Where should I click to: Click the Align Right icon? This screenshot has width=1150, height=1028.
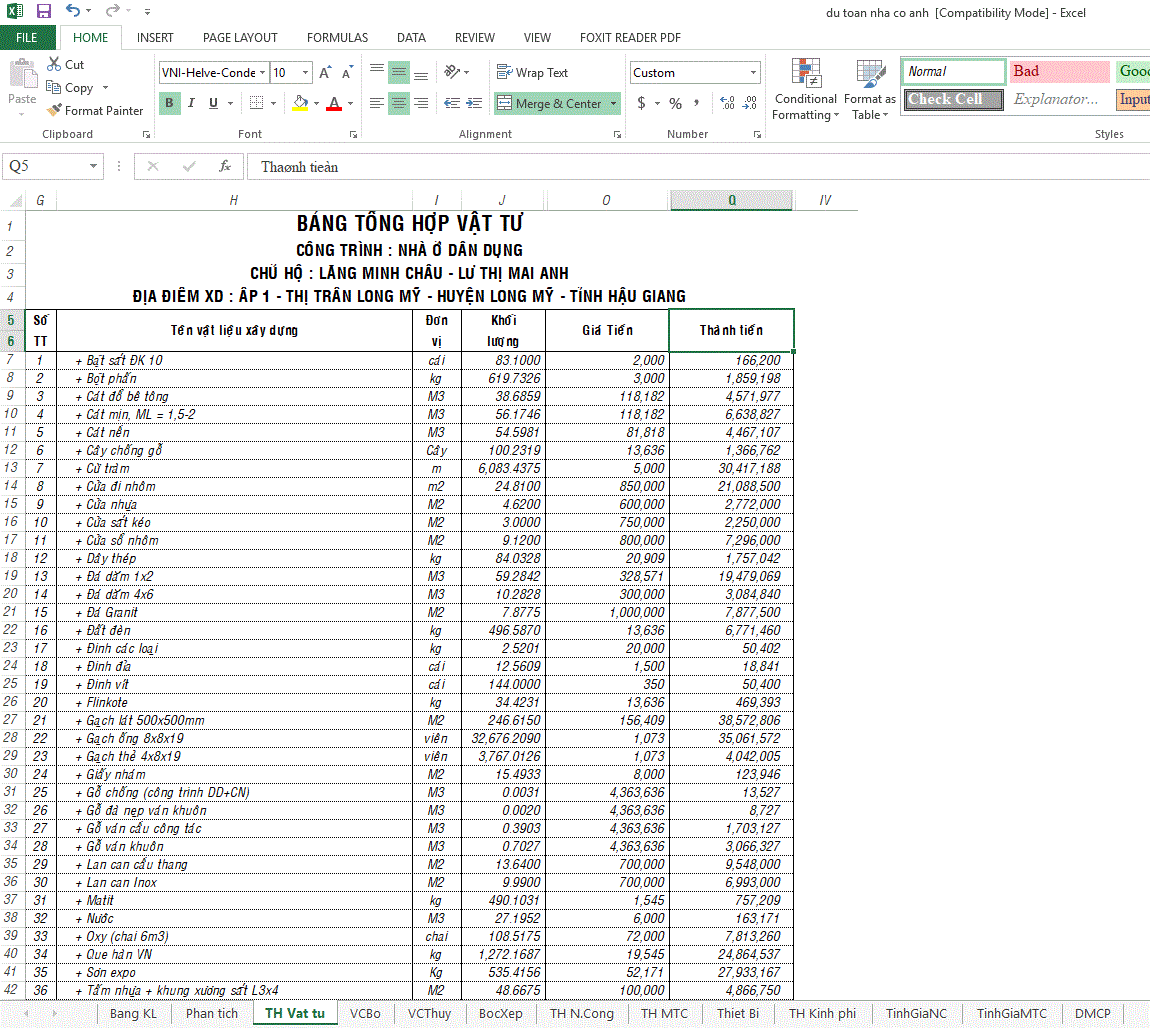tap(421, 103)
